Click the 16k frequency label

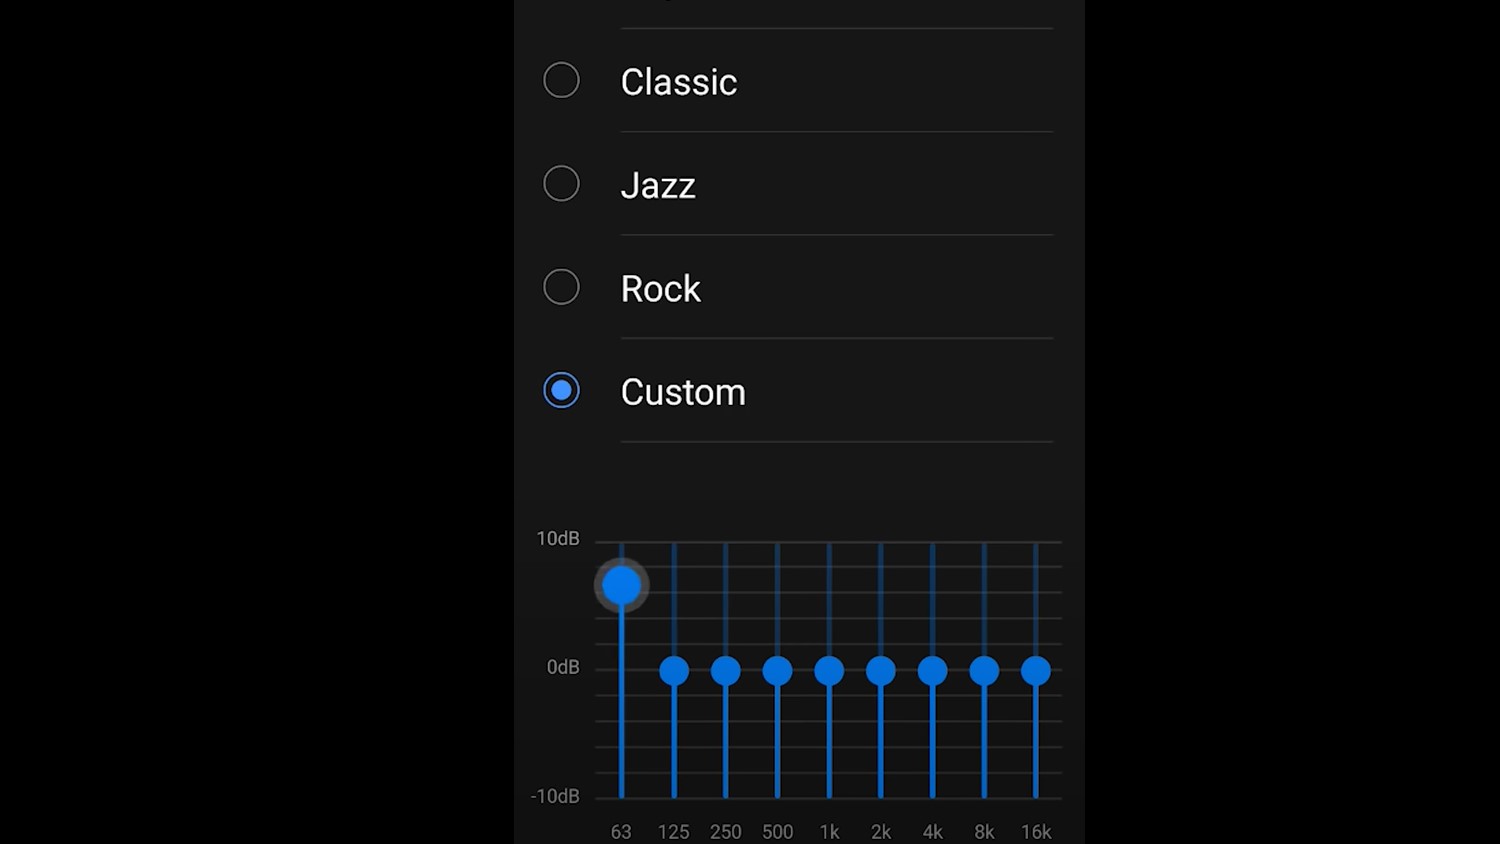(x=1036, y=832)
